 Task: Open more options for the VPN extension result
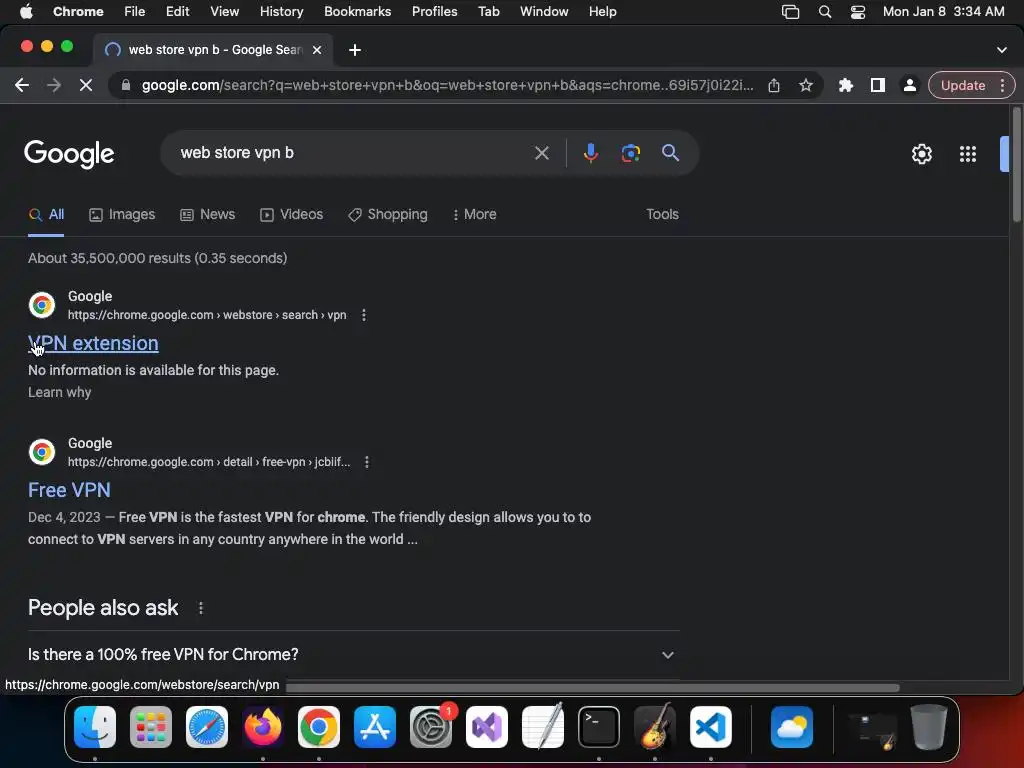[364, 315]
